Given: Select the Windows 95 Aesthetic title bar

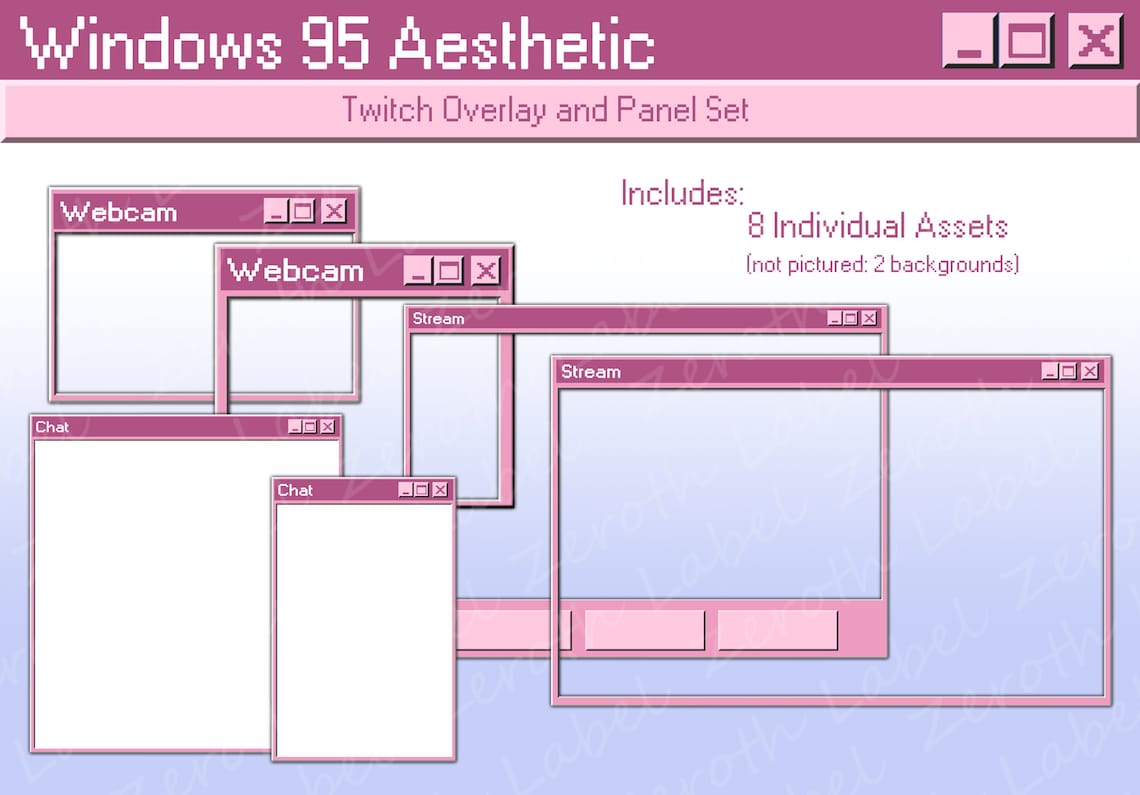Looking at the screenshot, I should point(340,42).
